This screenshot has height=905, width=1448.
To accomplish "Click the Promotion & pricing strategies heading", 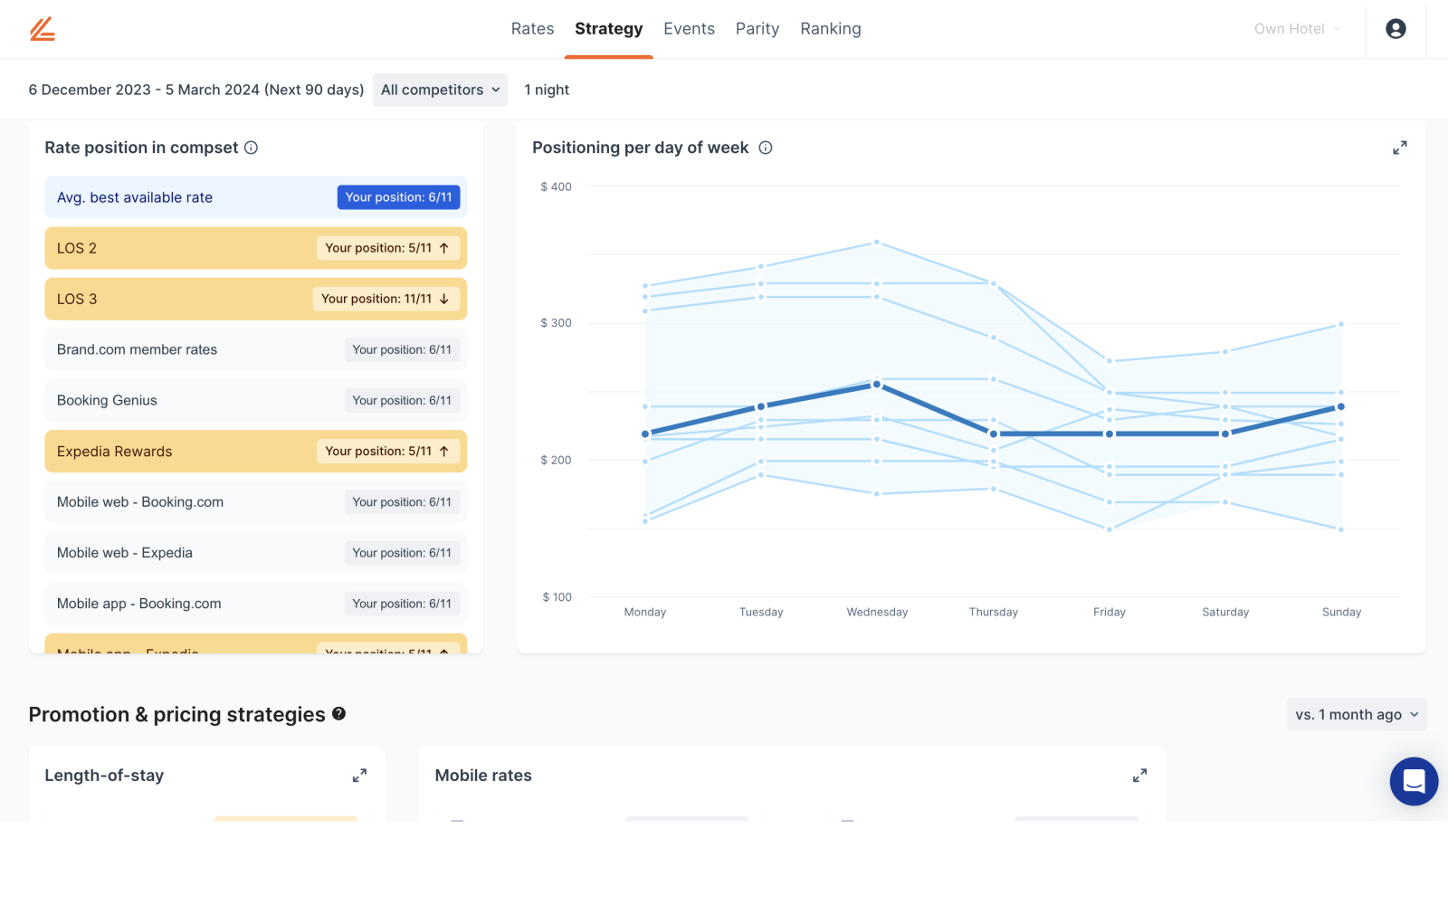I will point(177,714).
